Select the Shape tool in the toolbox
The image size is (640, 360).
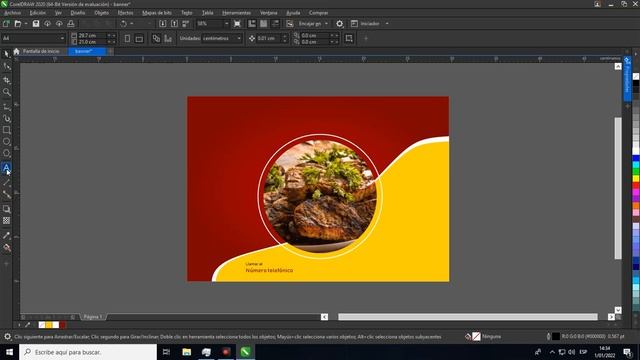(x=7, y=66)
